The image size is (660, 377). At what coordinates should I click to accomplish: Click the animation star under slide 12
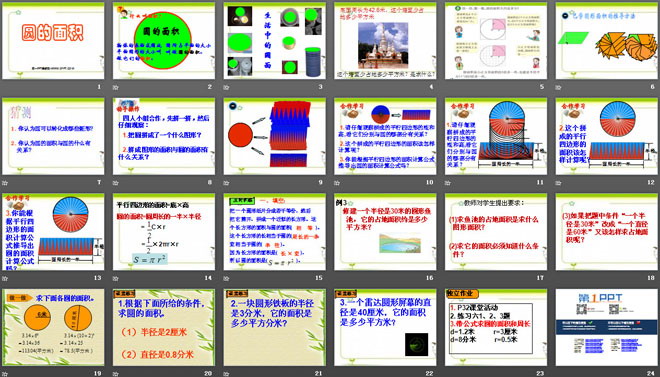click(x=558, y=183)
